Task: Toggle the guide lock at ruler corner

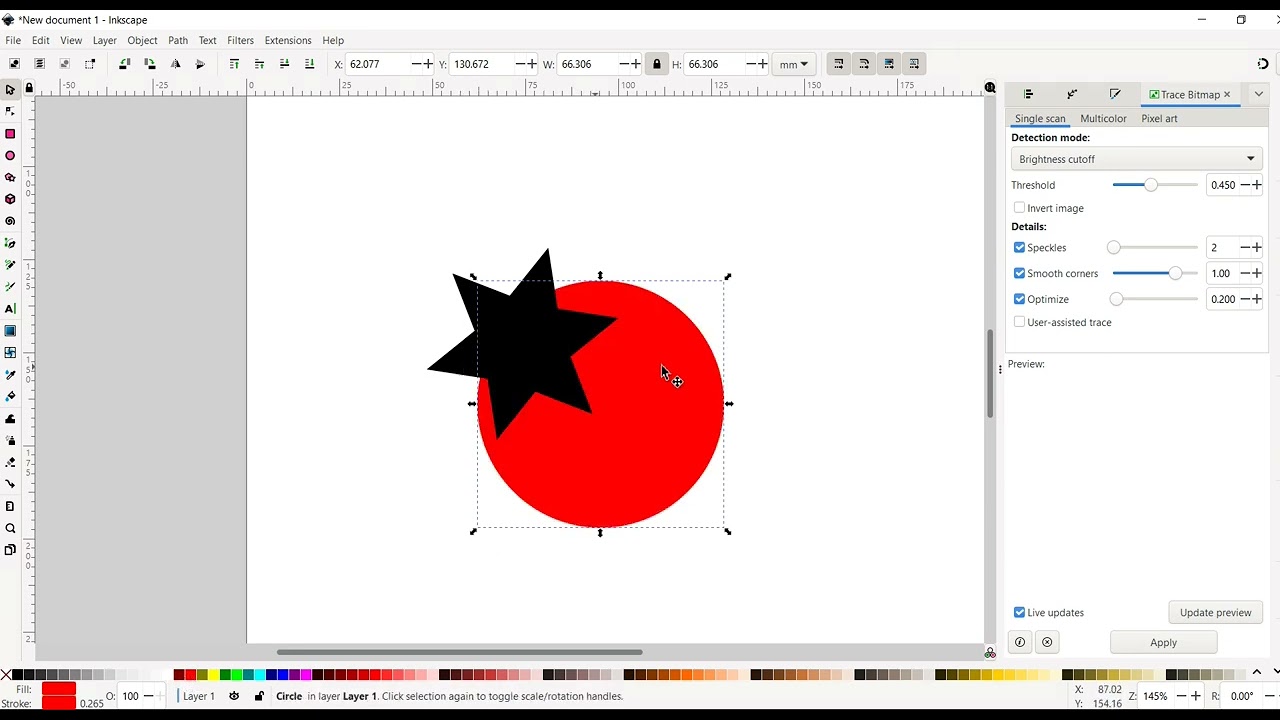Action: coord(29,88)
